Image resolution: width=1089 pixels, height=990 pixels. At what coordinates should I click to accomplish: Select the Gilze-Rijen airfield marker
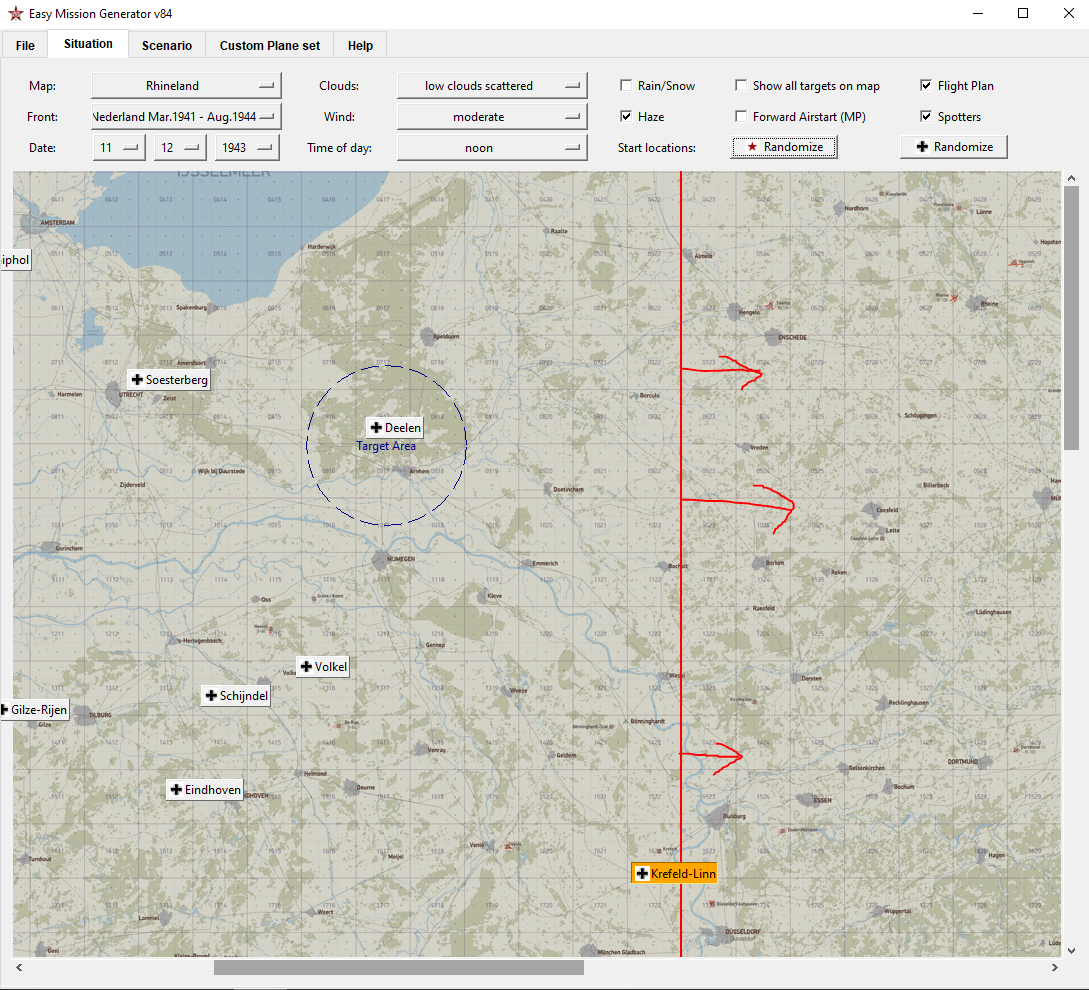pos(35,709)
